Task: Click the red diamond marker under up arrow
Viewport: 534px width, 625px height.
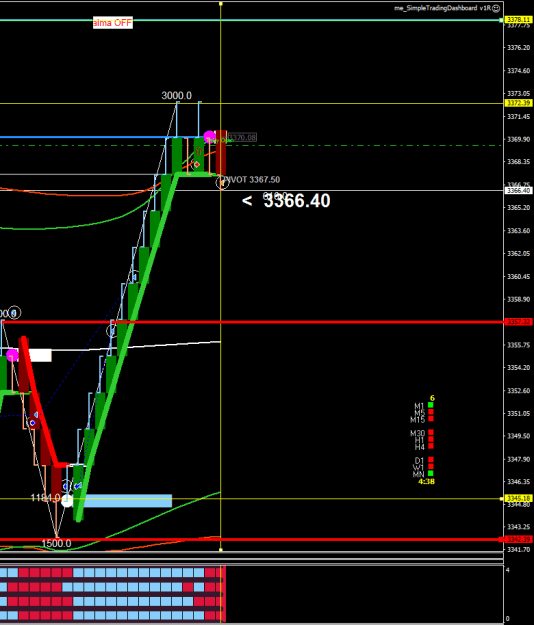Action: 197,164
